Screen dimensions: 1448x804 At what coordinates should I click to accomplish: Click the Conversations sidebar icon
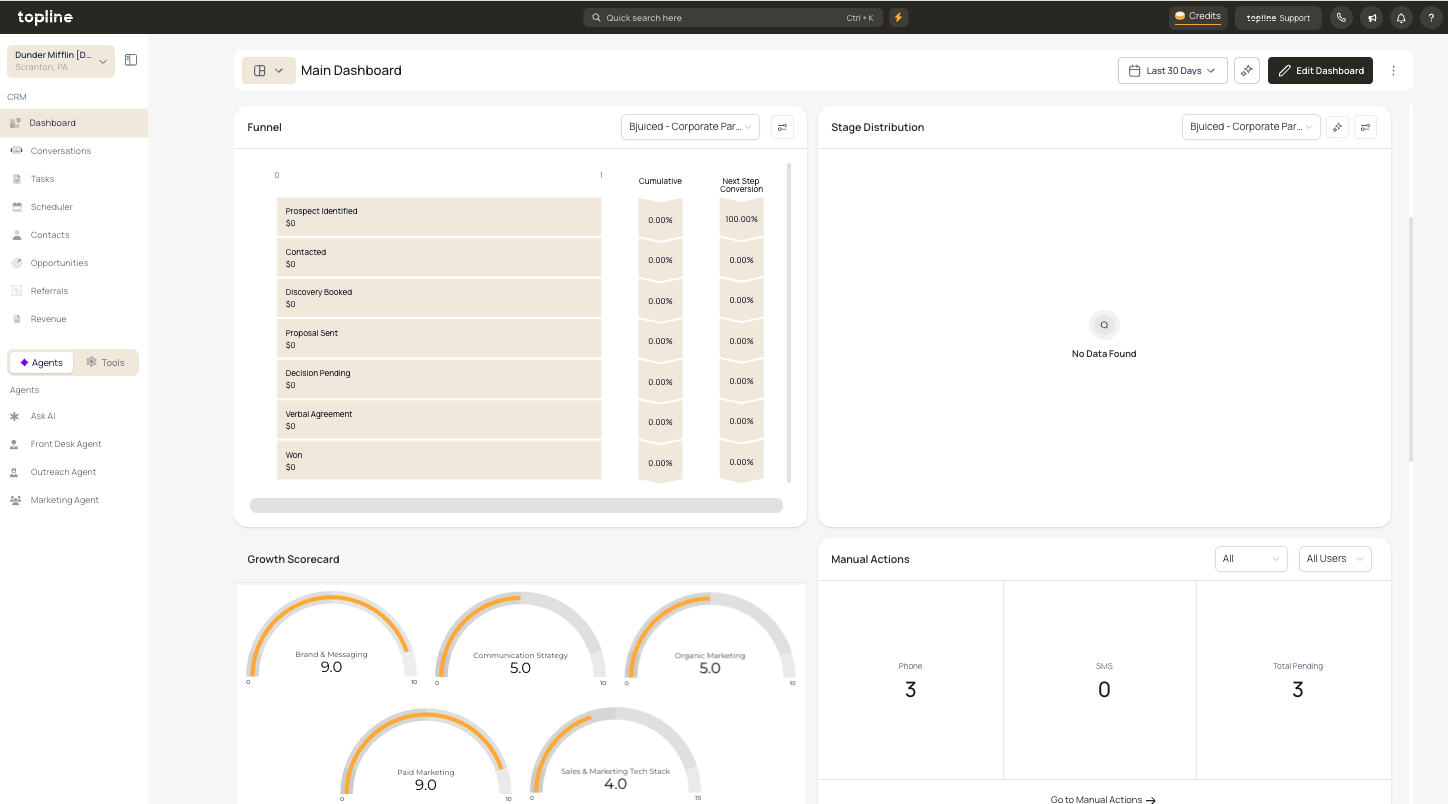(x=16, y=151)
